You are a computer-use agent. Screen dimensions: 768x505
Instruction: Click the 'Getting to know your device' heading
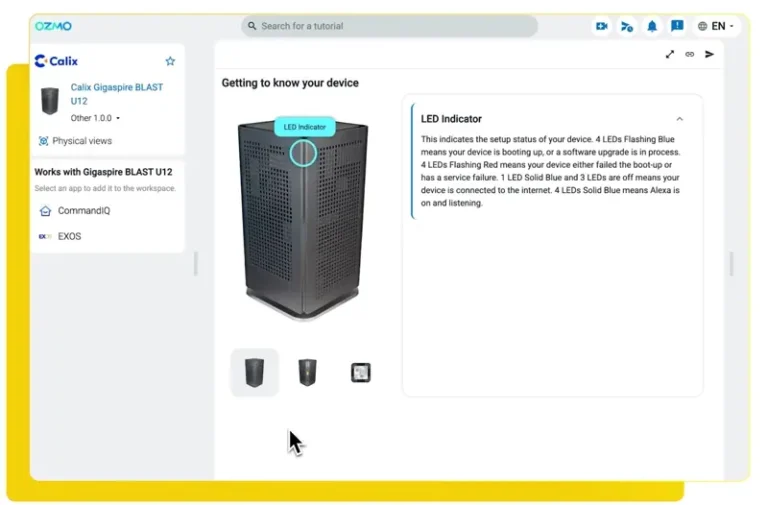pos(290,83)
